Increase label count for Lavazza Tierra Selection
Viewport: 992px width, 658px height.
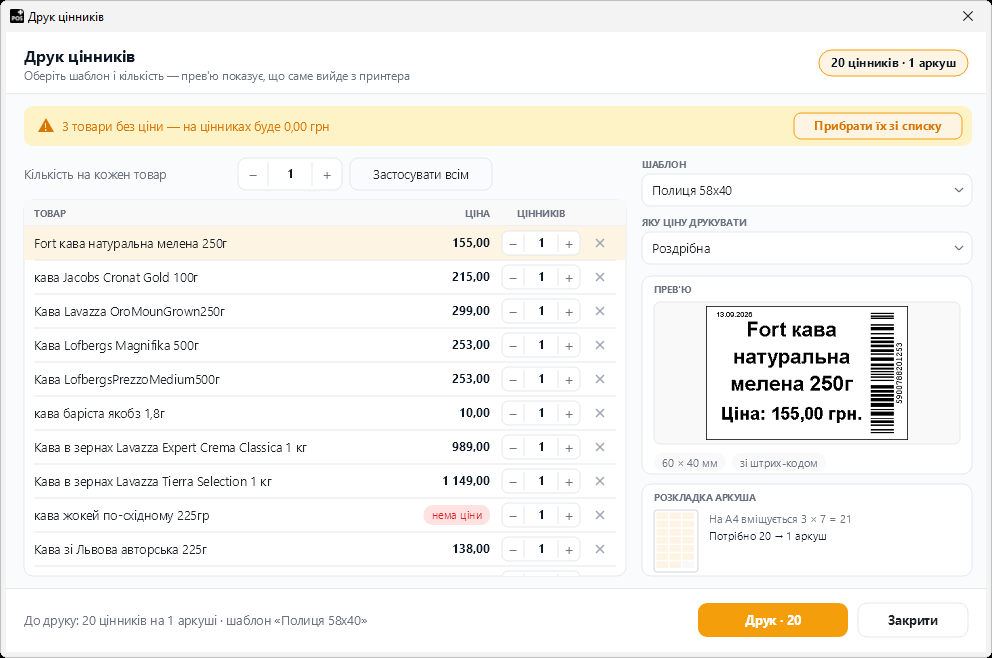pyautogui.click(x=569, y=481)
